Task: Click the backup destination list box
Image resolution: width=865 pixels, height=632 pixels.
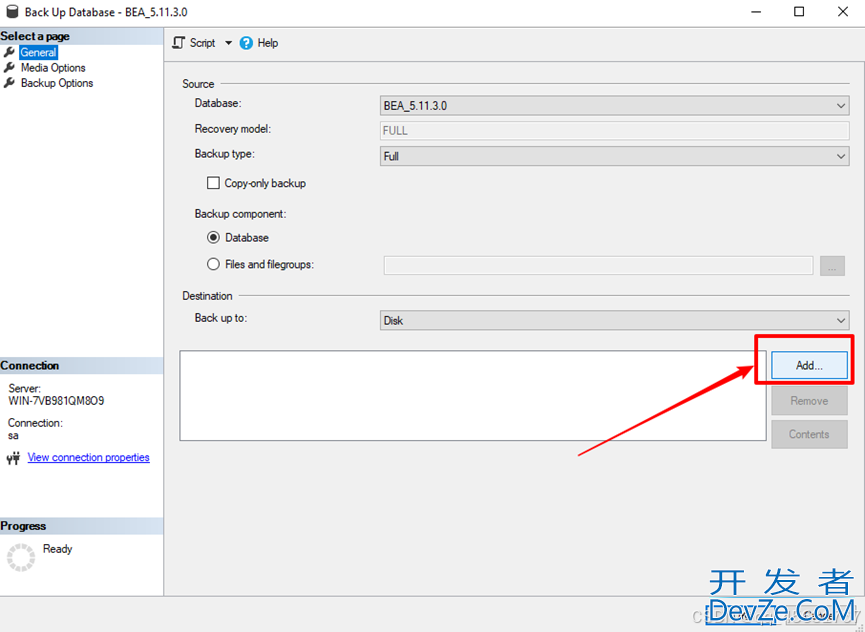Action: pos(473,395)
